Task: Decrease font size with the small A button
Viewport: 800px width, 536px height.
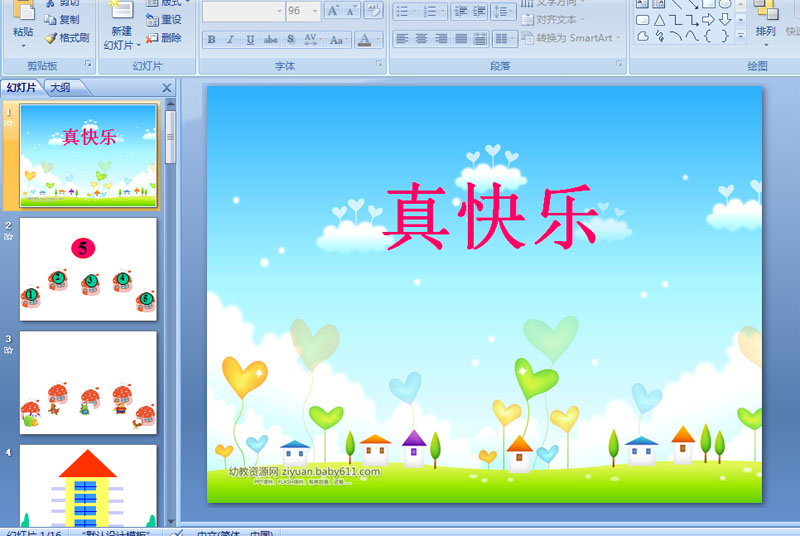Action: pyautogui.click(x=351, y=11)
